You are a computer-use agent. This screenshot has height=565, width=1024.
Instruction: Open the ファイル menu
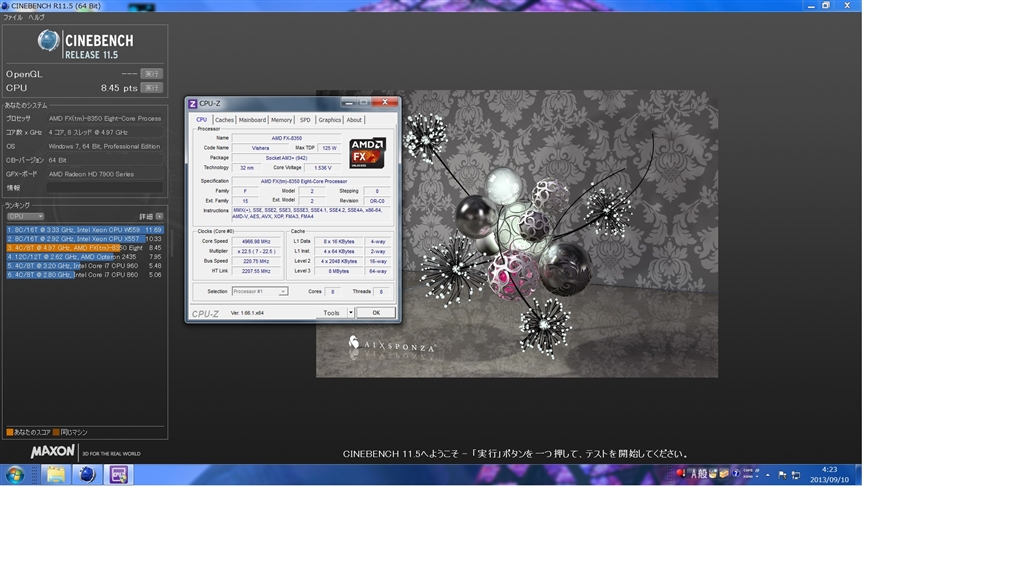pyautogui.click(x=13, y=17)
